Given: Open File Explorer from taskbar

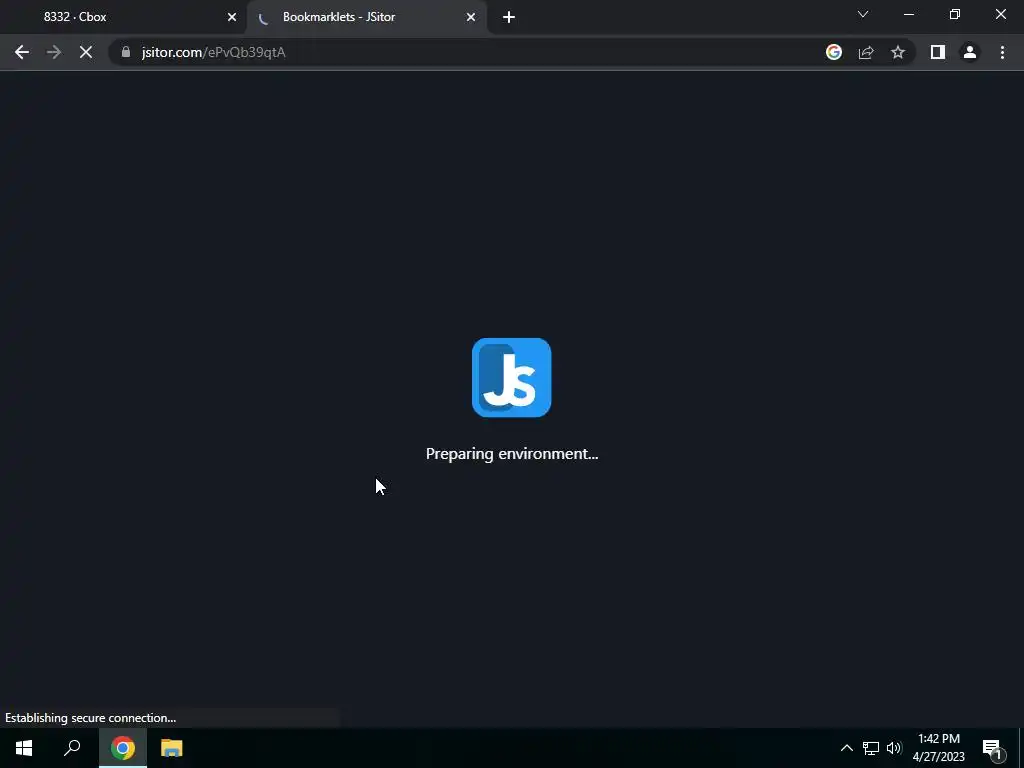Looking at the screenshot, I should click(172, 748).
